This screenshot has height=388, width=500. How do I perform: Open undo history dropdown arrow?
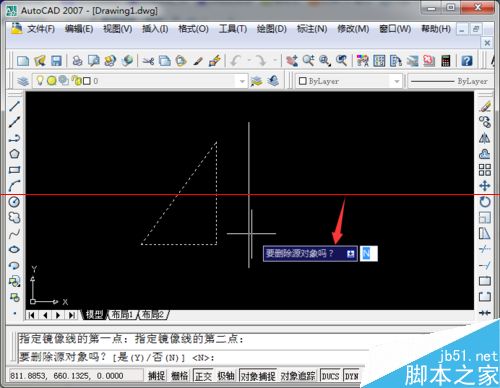(x=249, y=61)
